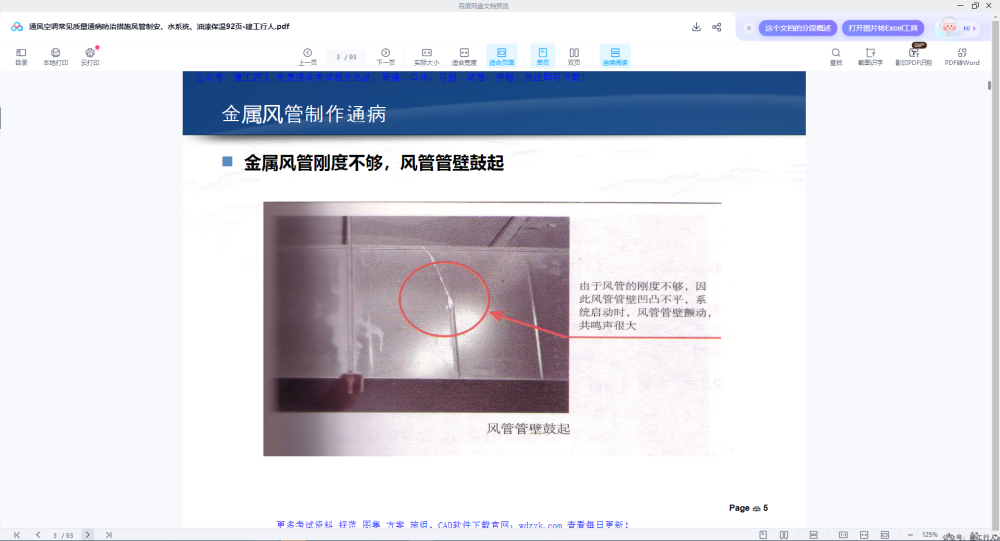
Task: Click the page number field in toolbar
Action: 346,57
